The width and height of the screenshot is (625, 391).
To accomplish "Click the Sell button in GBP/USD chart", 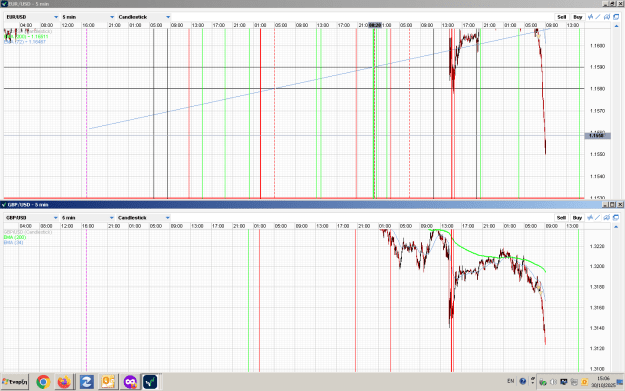I will [x=562, y=218].
